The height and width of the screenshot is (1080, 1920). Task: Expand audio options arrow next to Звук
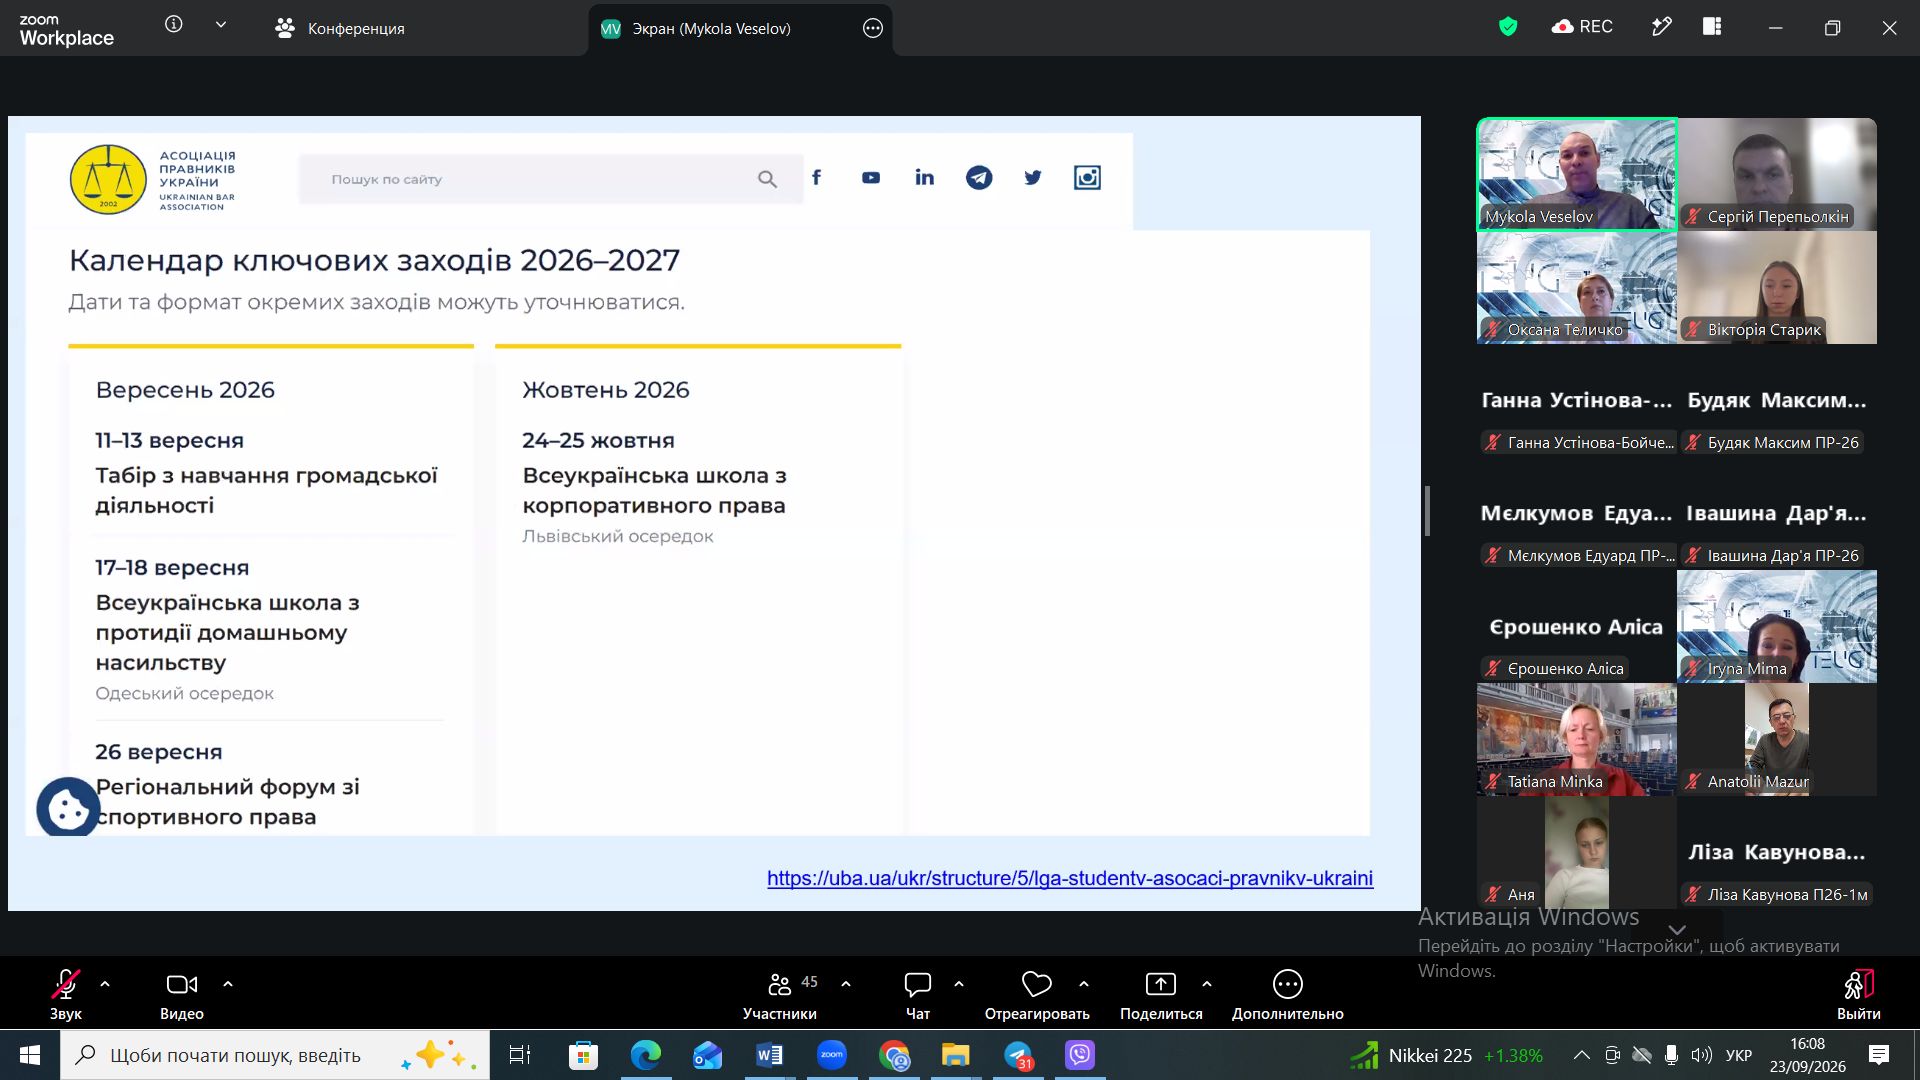pyautogui.click(x=105, y=984)
